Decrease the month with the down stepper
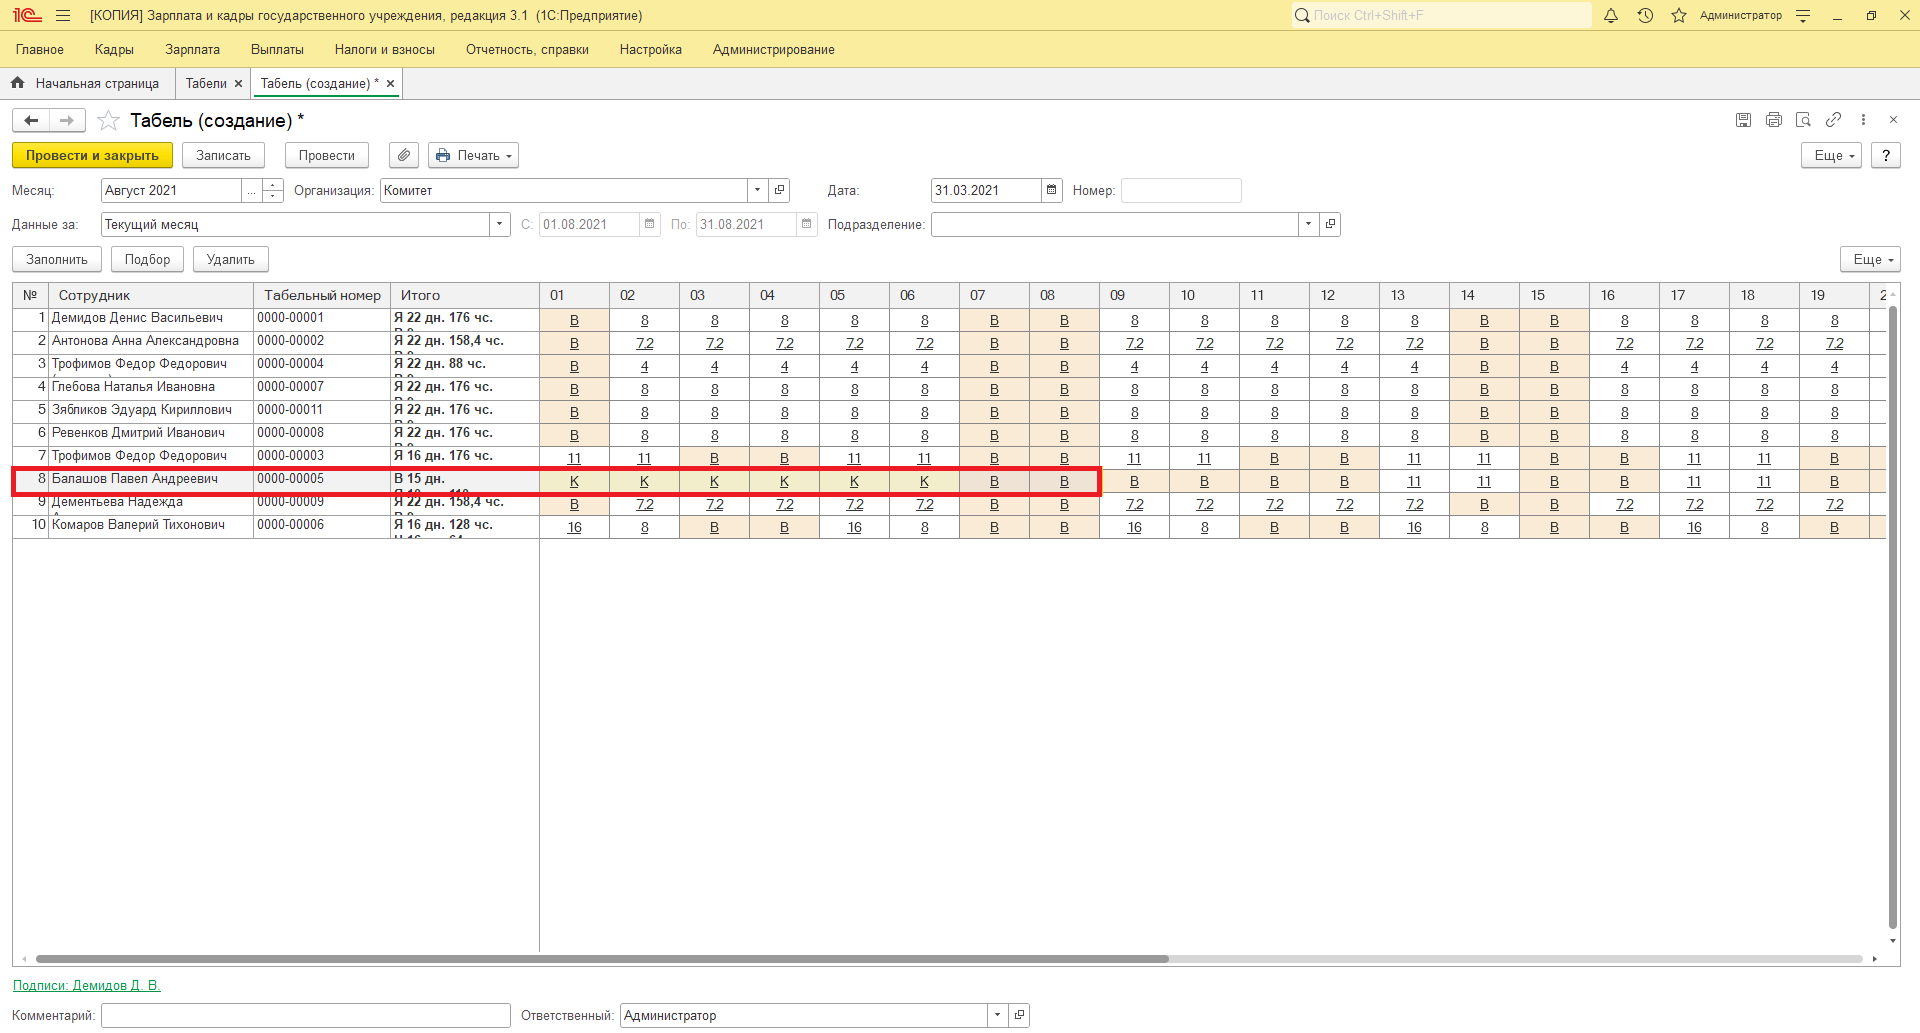The height and width of the screenshot is (1033, 1920). point(273,196)
